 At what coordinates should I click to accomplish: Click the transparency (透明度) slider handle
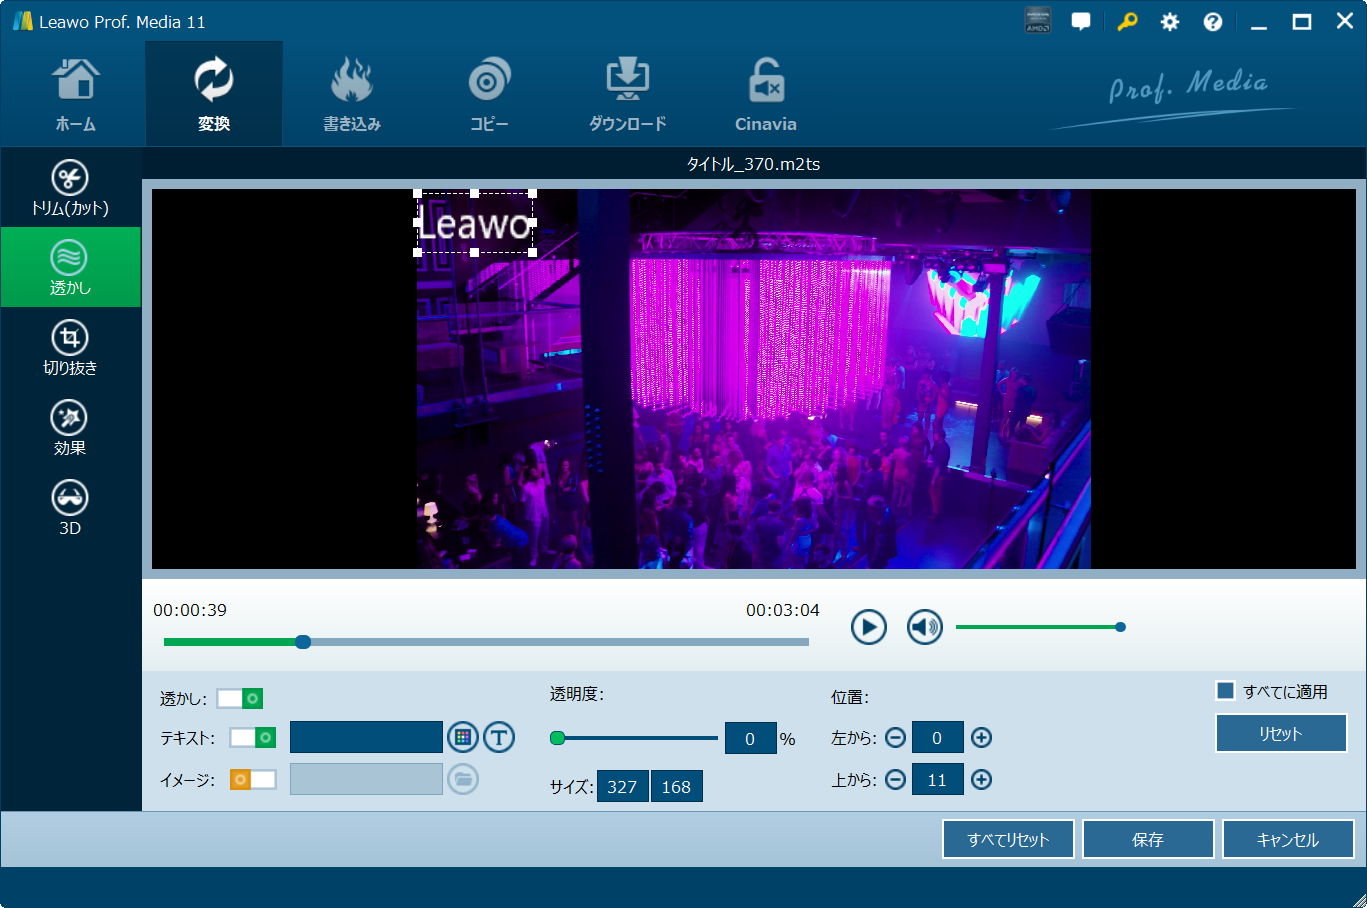tap(558, 738)
